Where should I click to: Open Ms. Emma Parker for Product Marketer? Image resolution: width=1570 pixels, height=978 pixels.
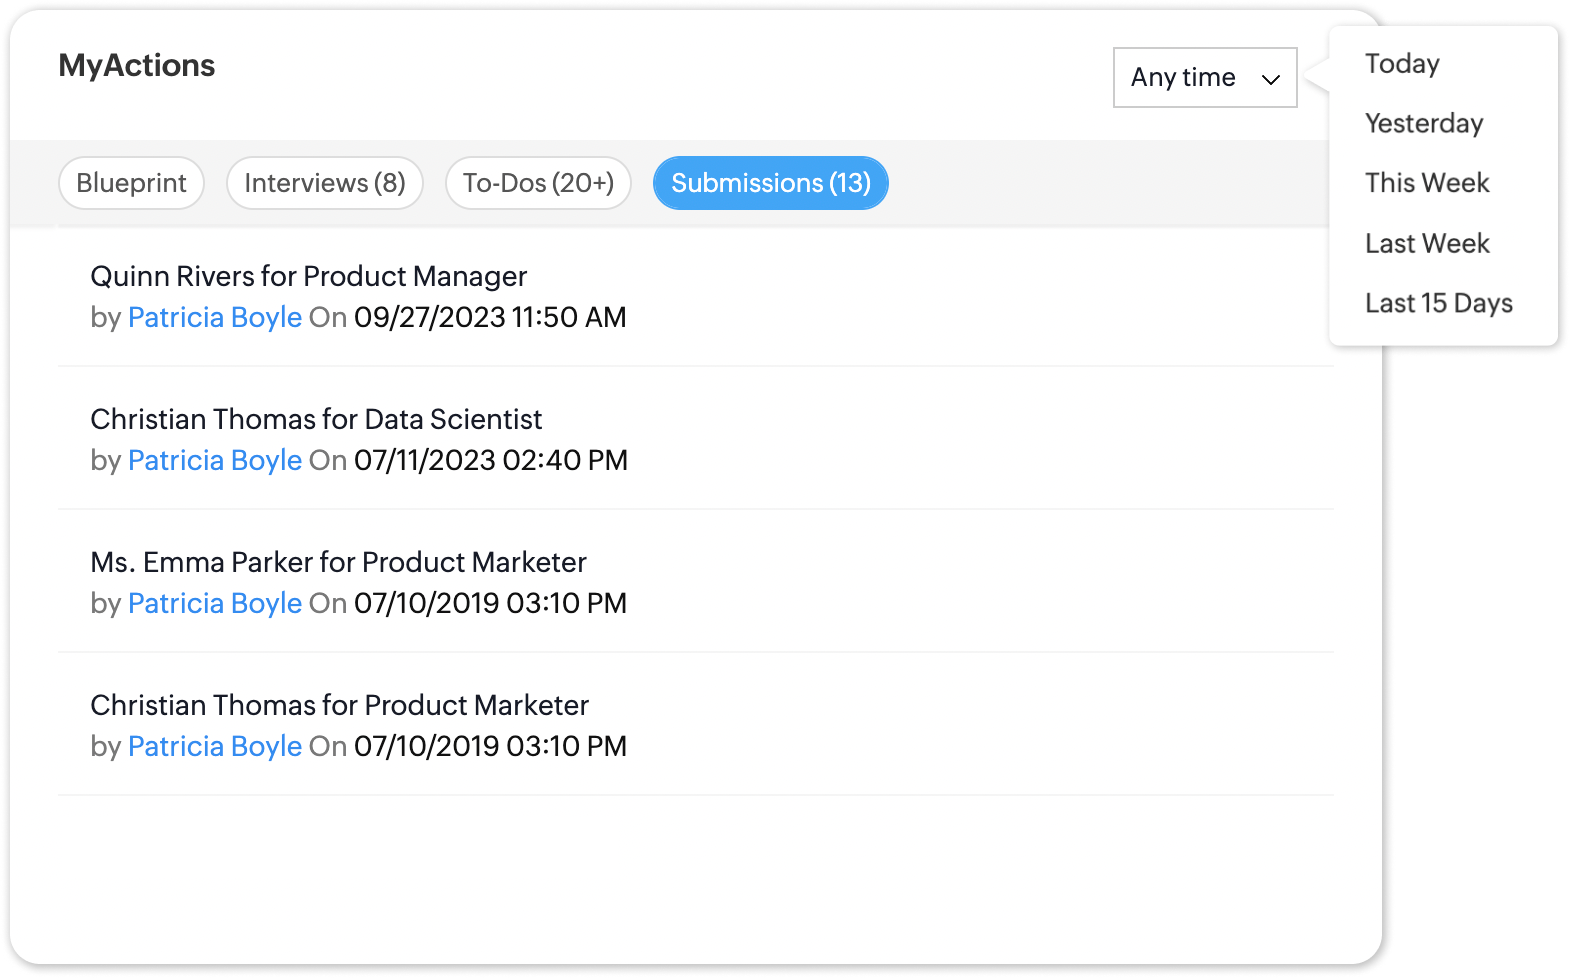338,562
